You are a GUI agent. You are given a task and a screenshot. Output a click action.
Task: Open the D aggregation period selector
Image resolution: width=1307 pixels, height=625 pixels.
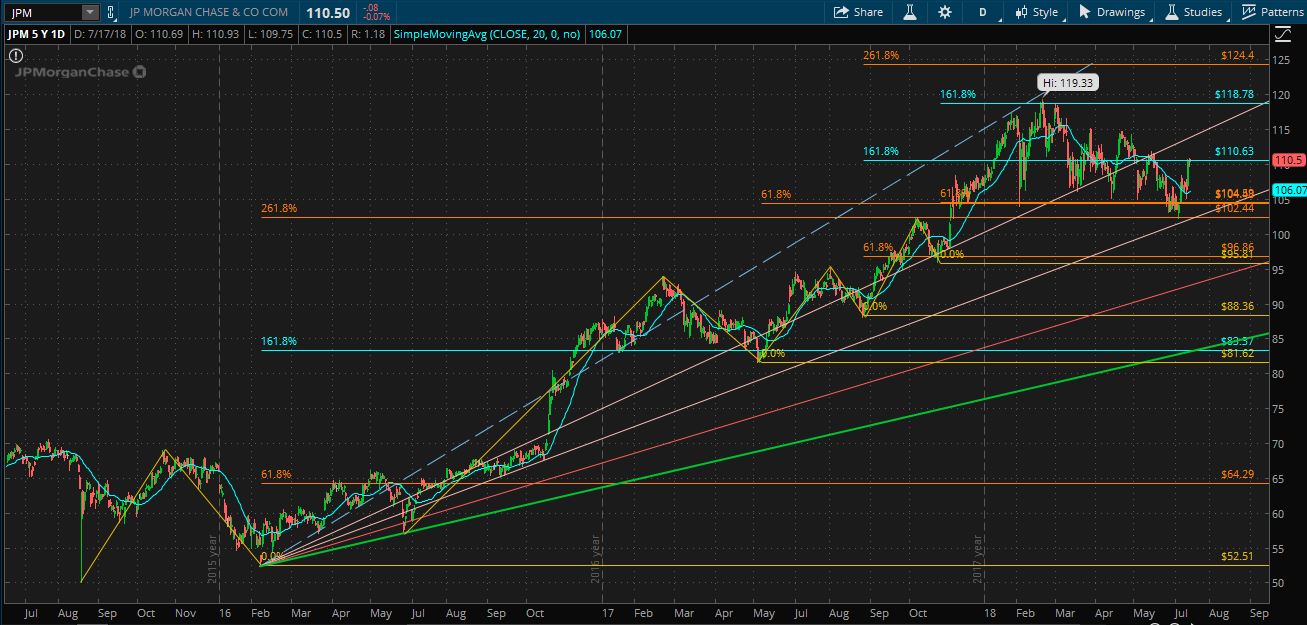(x=983, y=12)
